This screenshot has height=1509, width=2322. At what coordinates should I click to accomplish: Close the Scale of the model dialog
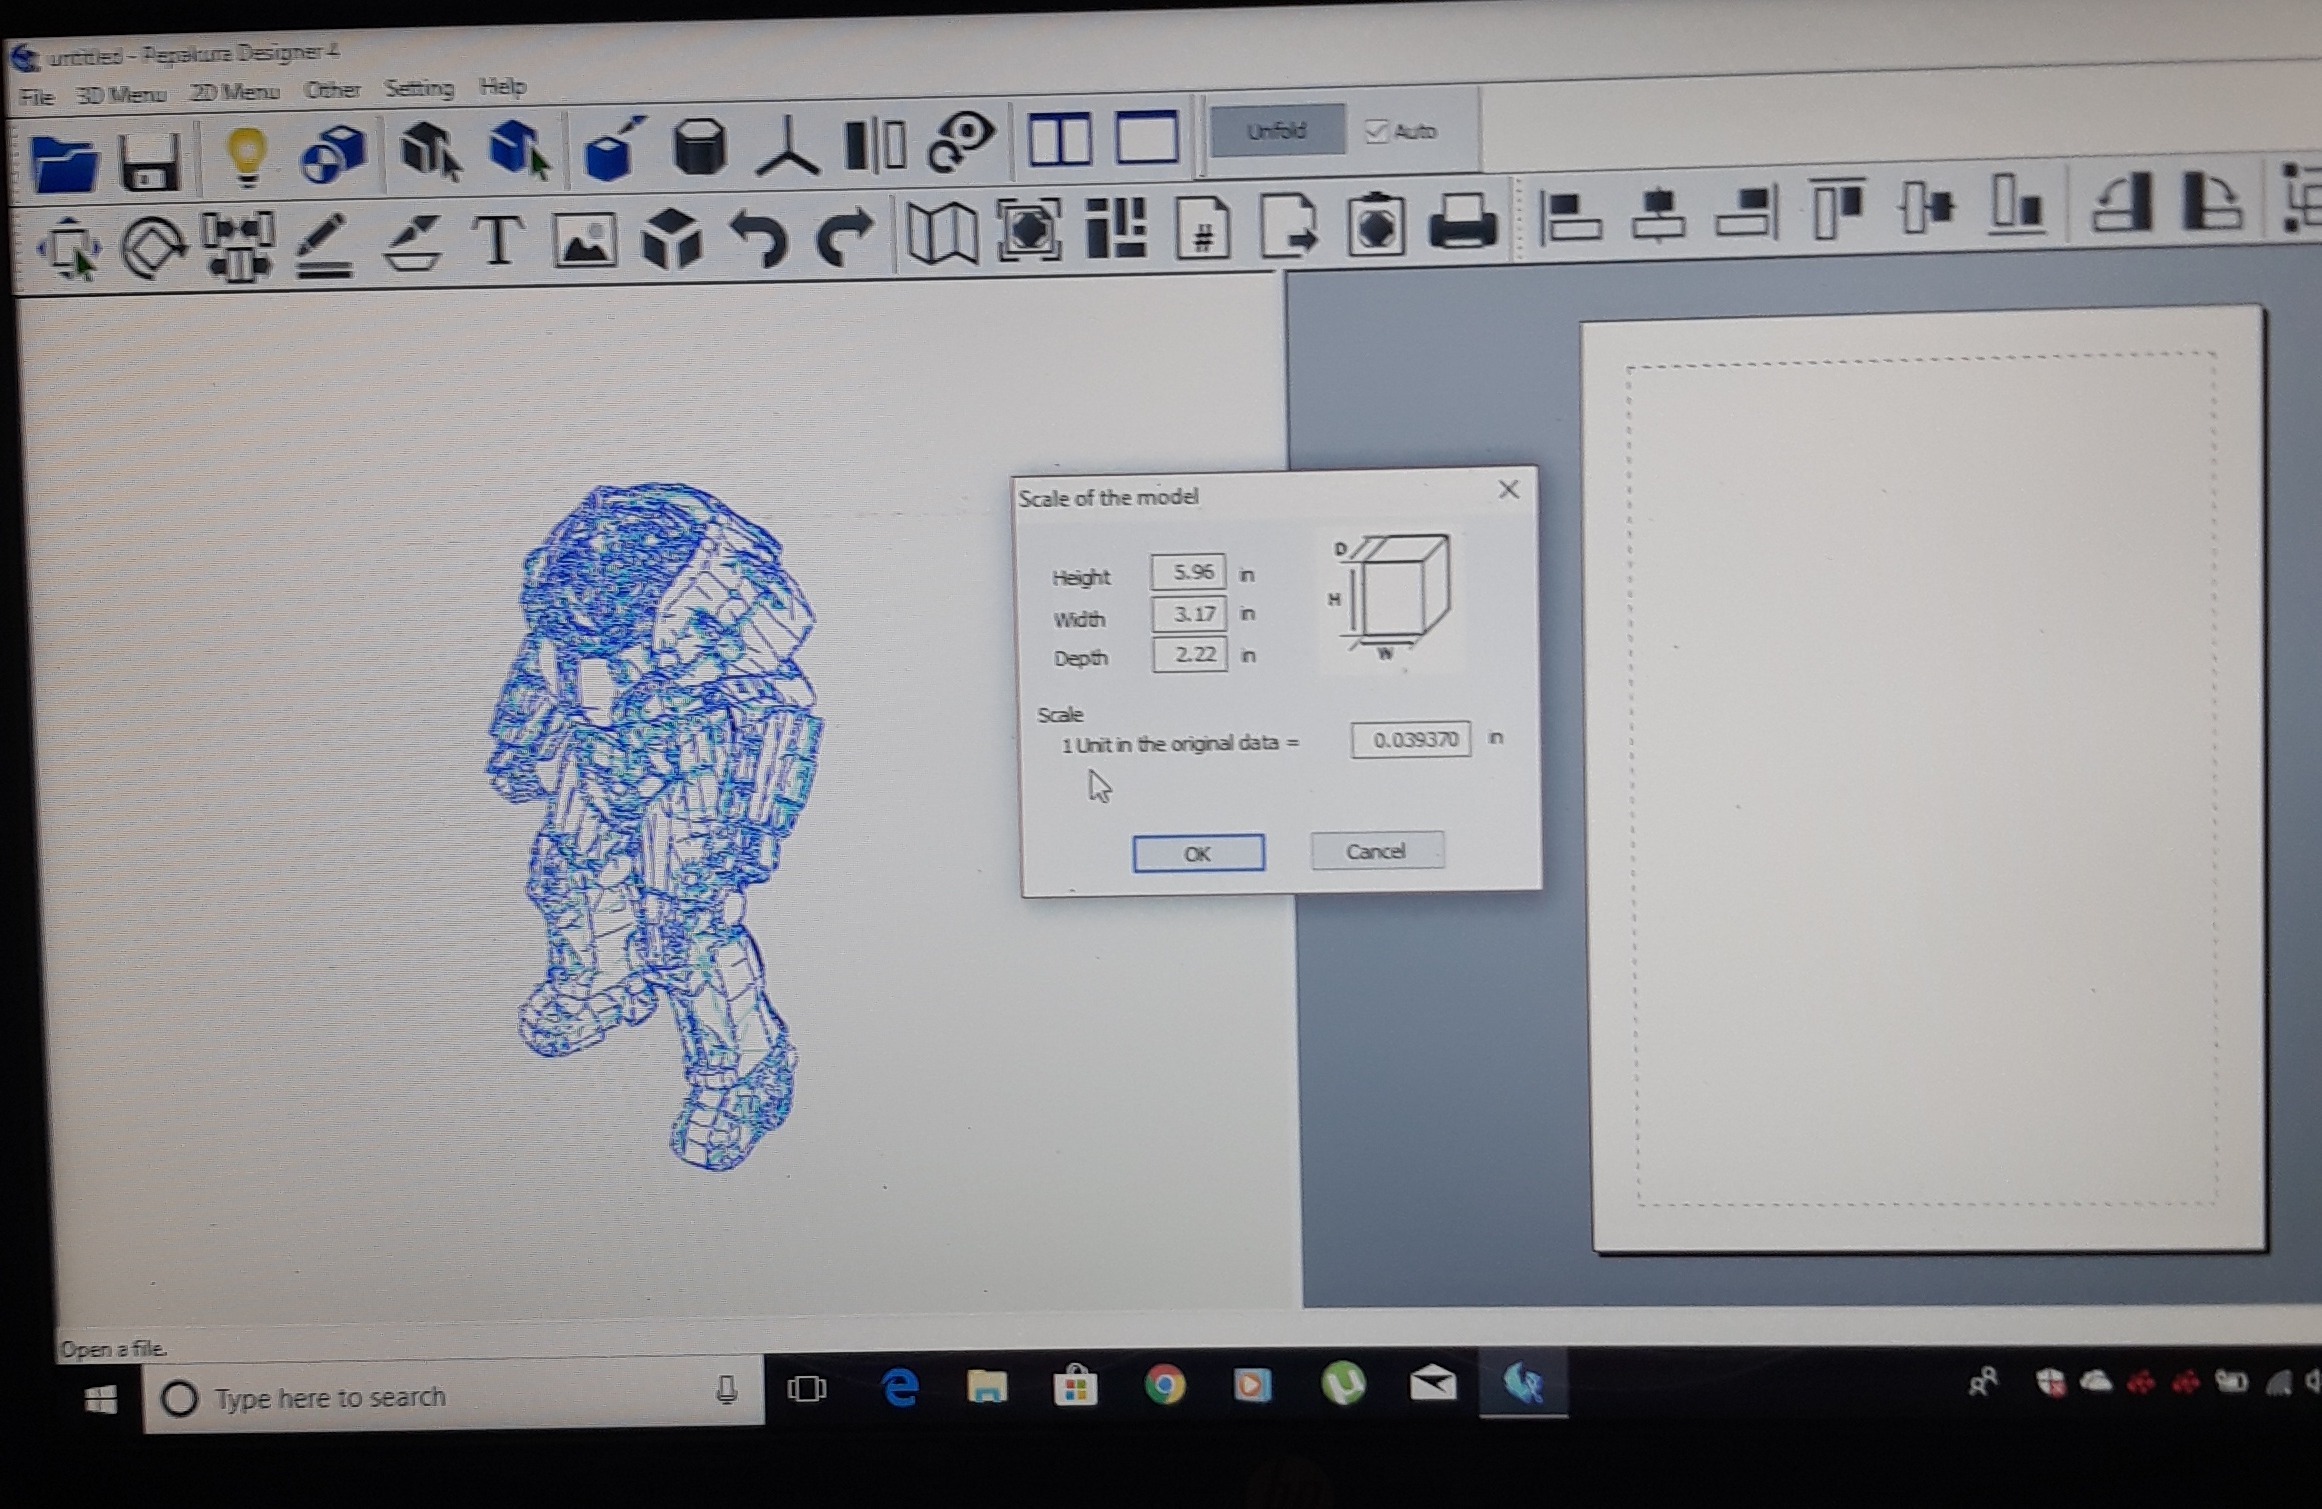click(x=1509, y=489)
